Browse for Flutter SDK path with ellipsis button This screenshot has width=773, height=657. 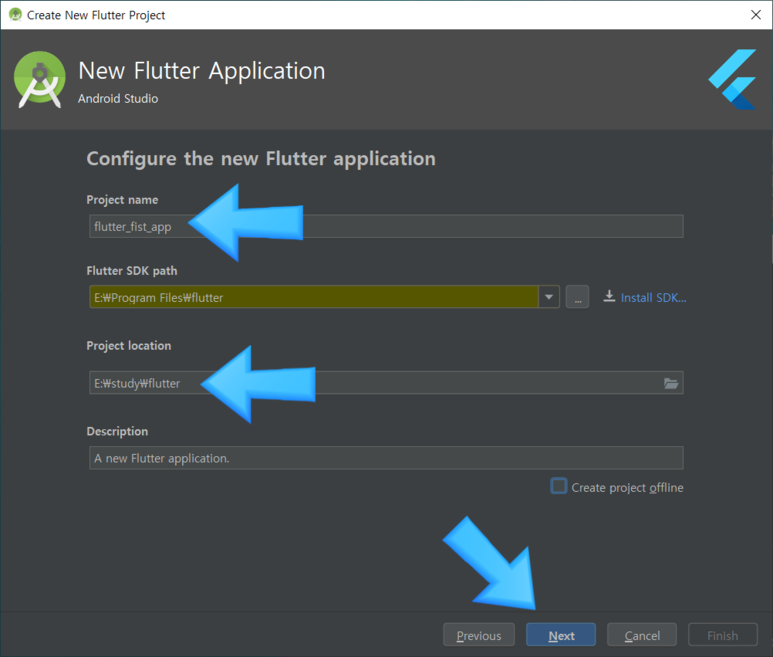(x=577, y=297)
